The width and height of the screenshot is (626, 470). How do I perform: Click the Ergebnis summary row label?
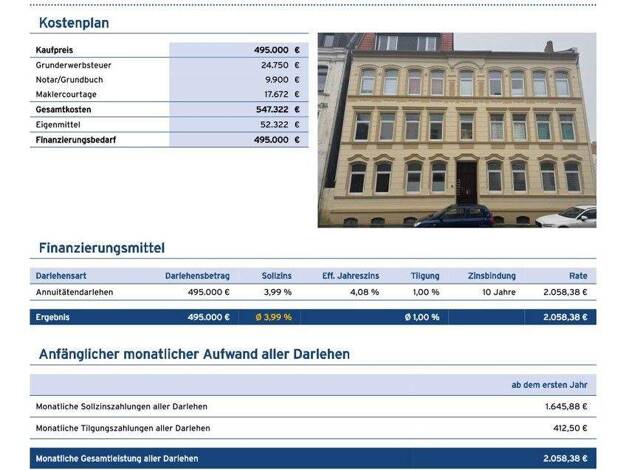tap(52, 317)
